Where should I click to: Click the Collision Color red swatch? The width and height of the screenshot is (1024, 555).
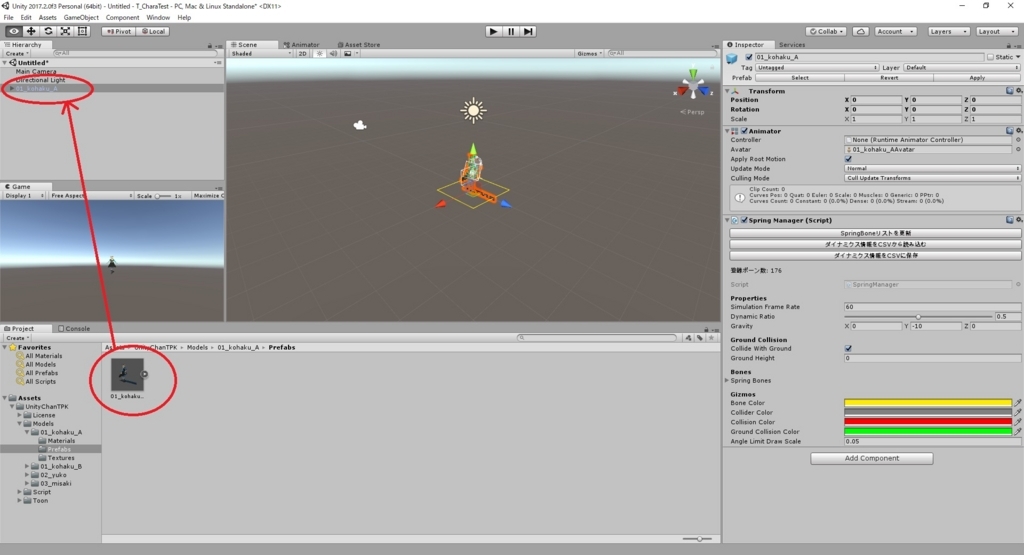click(928, 422)
